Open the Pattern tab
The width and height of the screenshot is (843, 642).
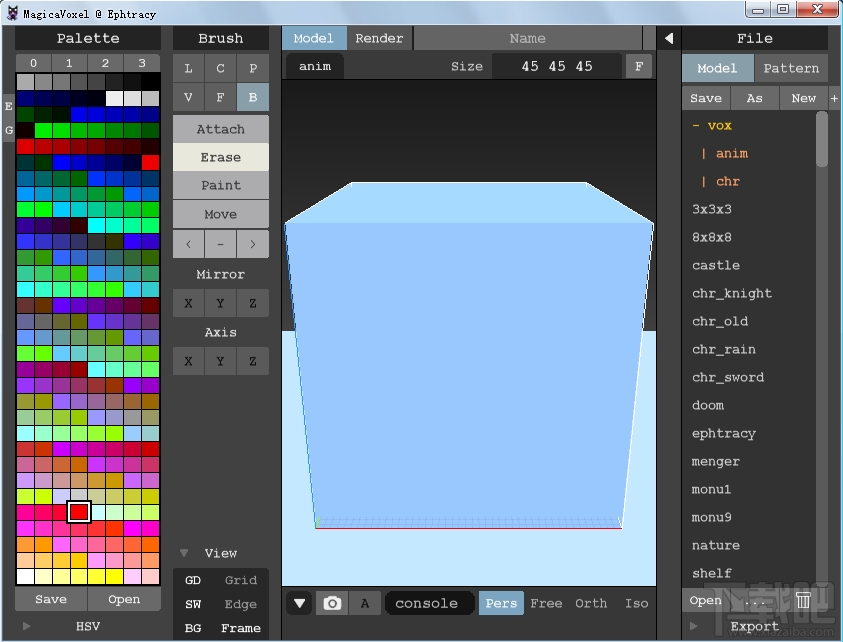point(791,68)
